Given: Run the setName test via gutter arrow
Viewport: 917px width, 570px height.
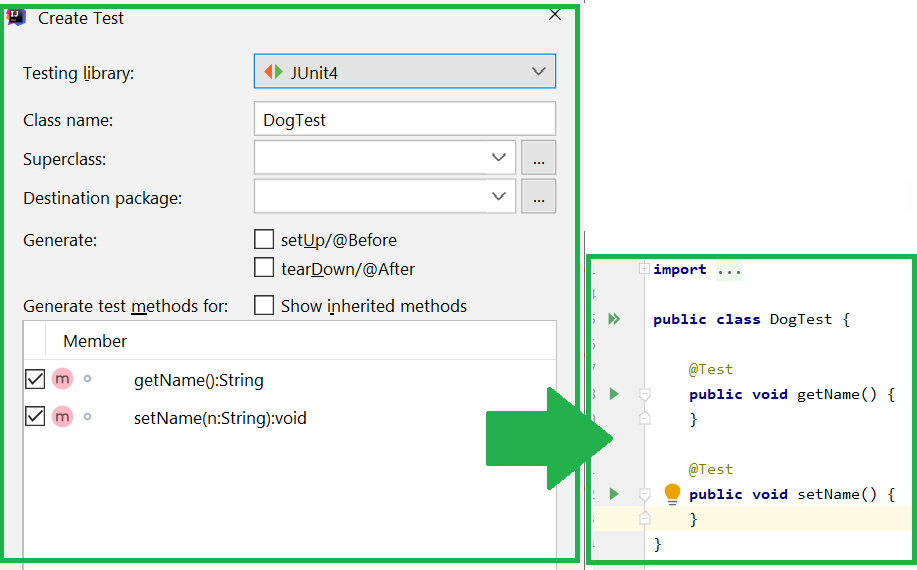Looking at the screenshot, I should [614, 494].
